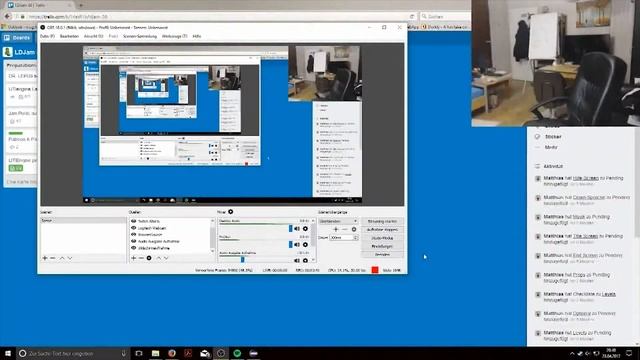This screenshot has width=640, height=360.
Task: Click the browser back button
Action: [7, 16]
